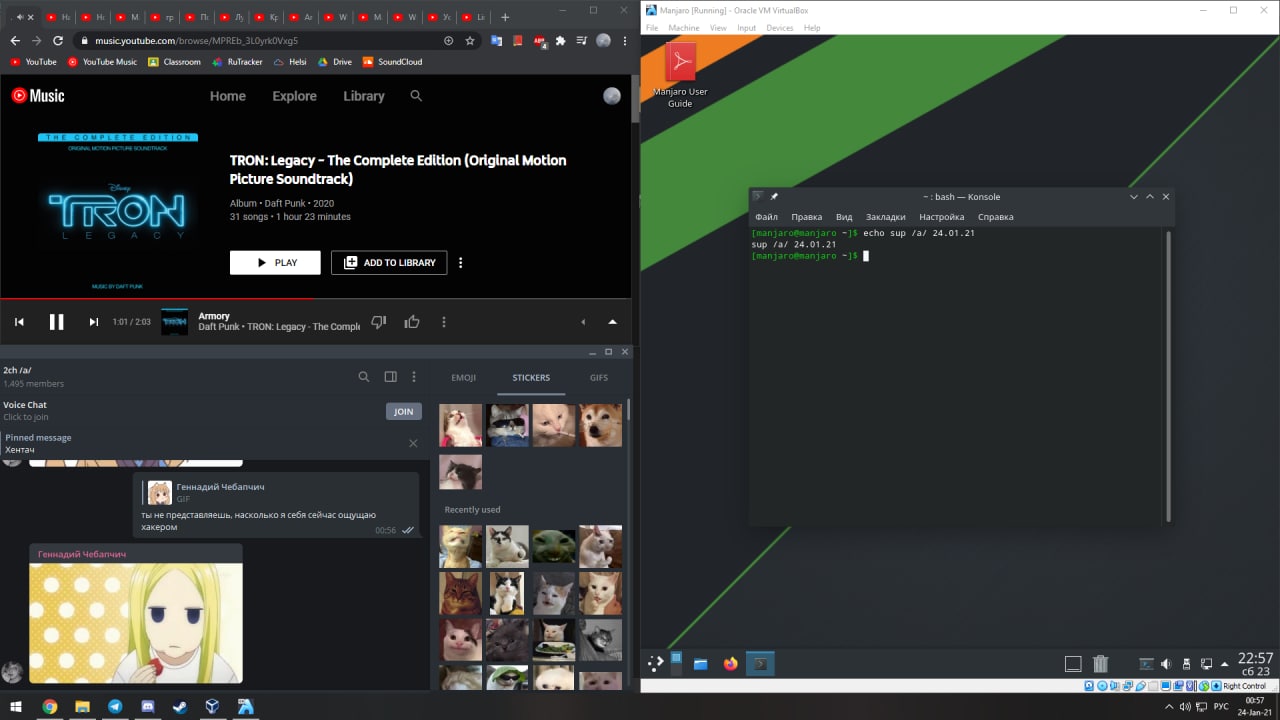
Task: Open the Konsole Вид menu
Action: coord(844,217)
